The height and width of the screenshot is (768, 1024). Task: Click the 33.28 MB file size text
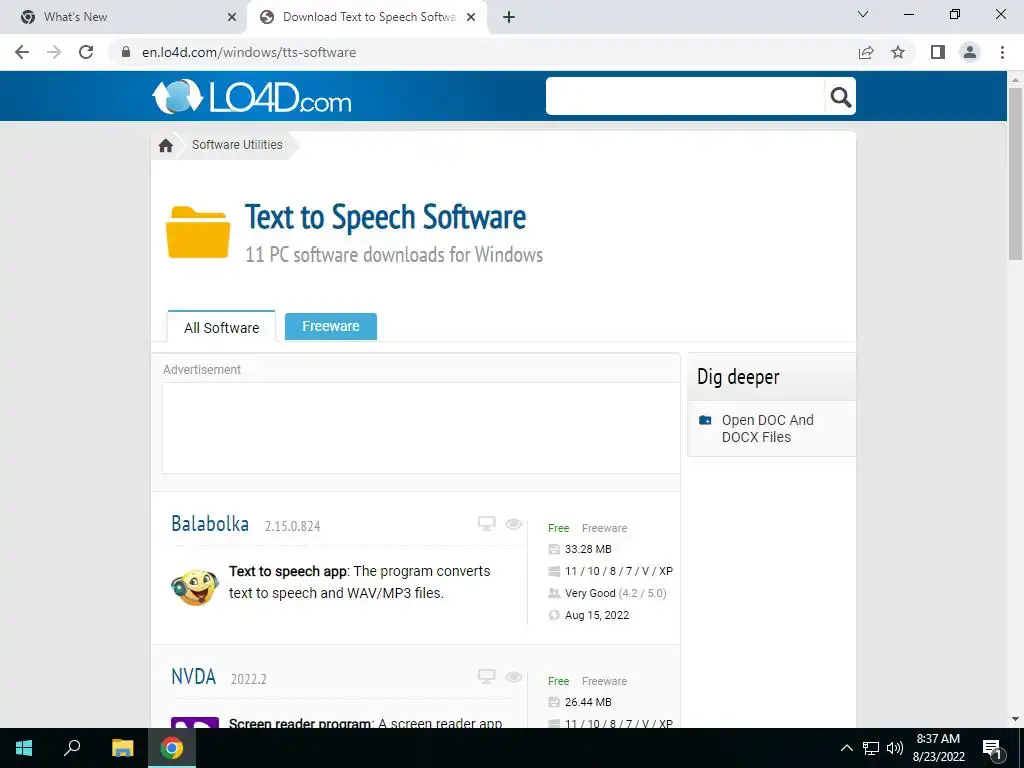(588, 549)
